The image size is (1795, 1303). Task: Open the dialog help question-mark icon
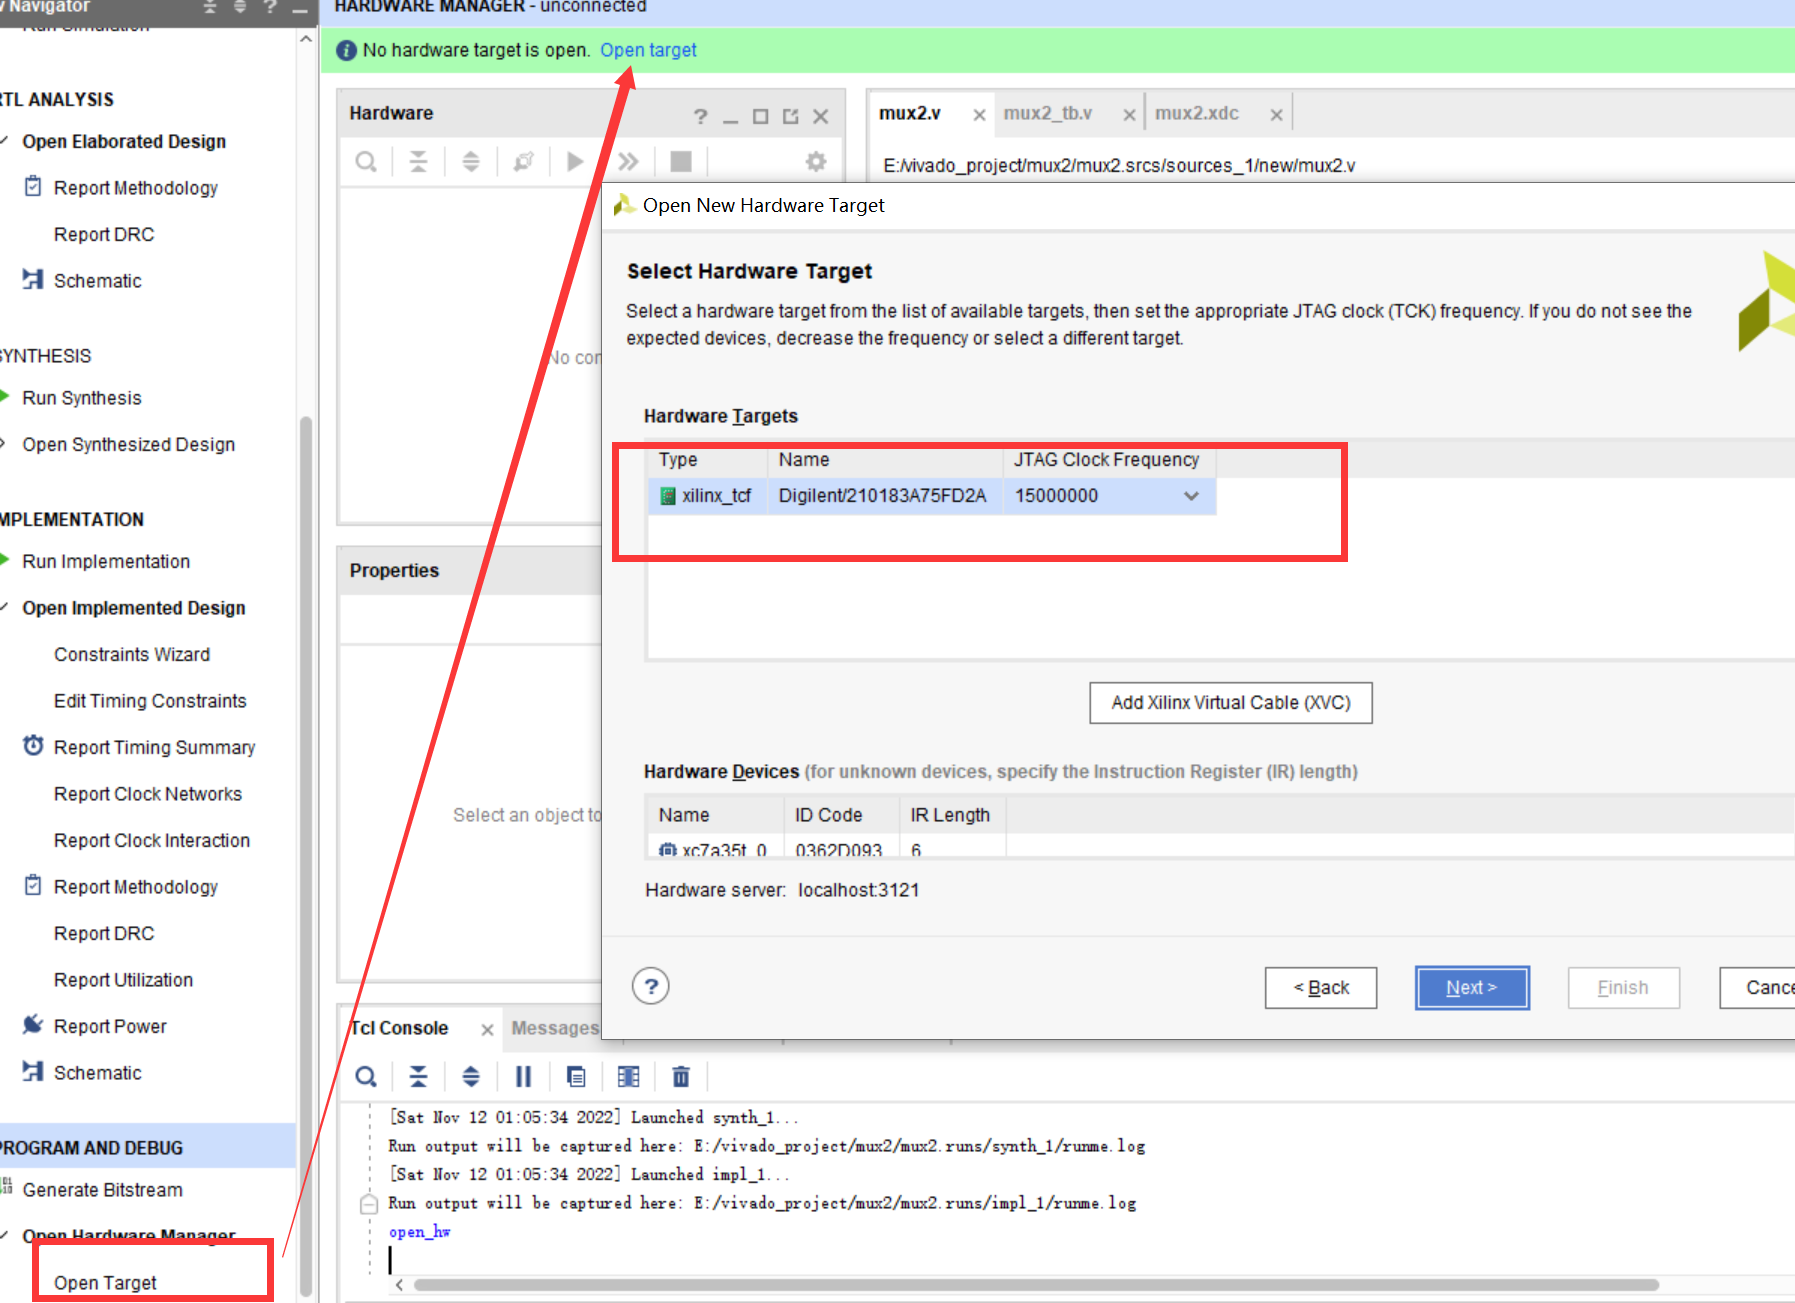pos(651,987)
